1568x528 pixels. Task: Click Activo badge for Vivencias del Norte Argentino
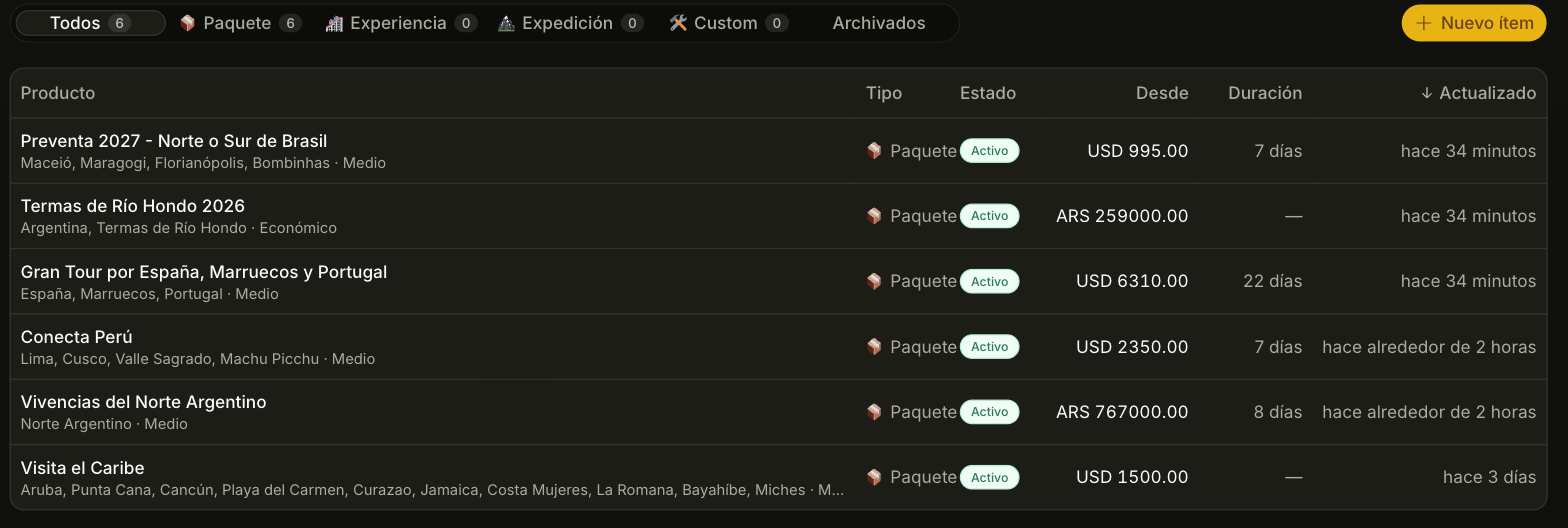(x=989, y=412)
